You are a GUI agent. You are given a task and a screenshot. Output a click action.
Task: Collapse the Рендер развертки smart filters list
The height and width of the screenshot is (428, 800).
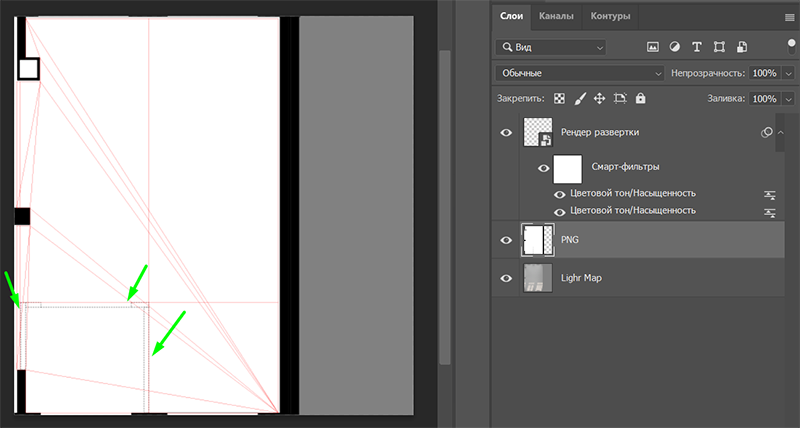pyautogui.click(x=781, y=133)
